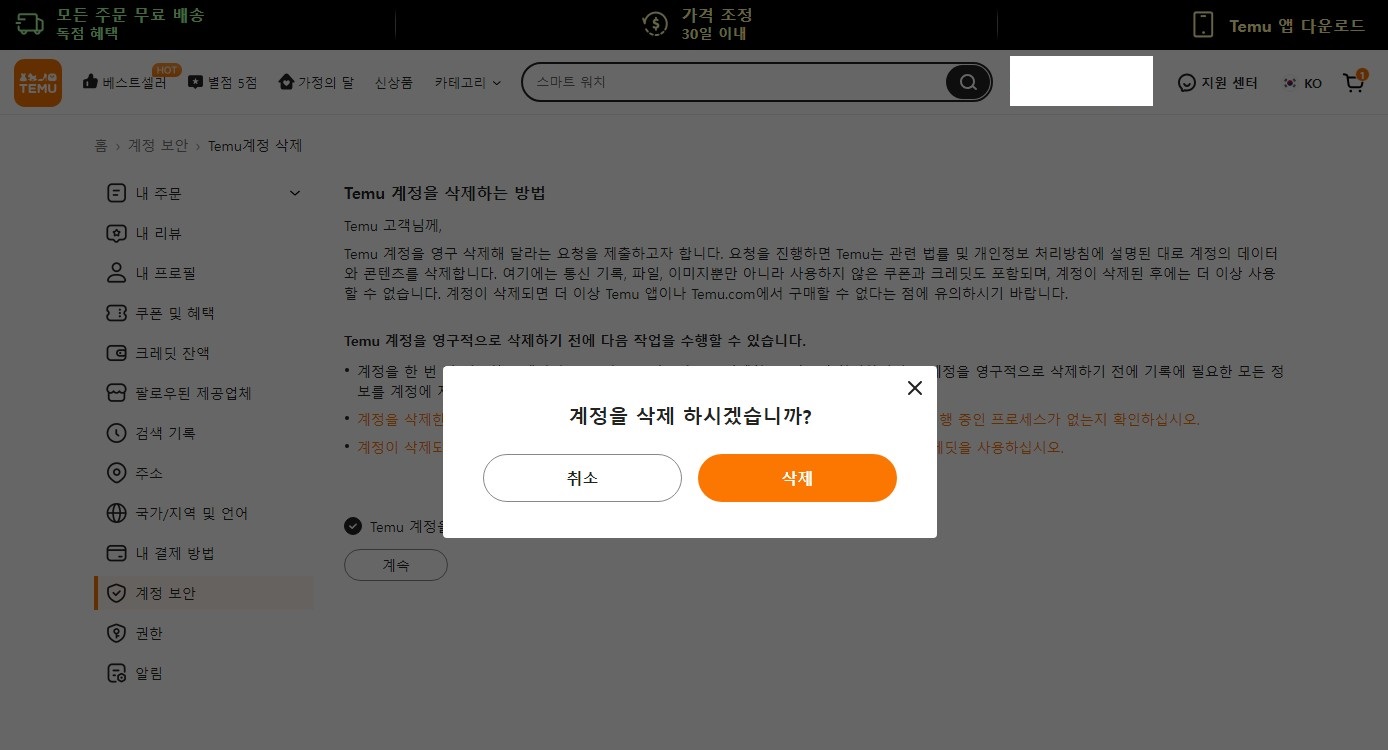Click the Temu logo
1388x750 pixels.
[37, 82]
